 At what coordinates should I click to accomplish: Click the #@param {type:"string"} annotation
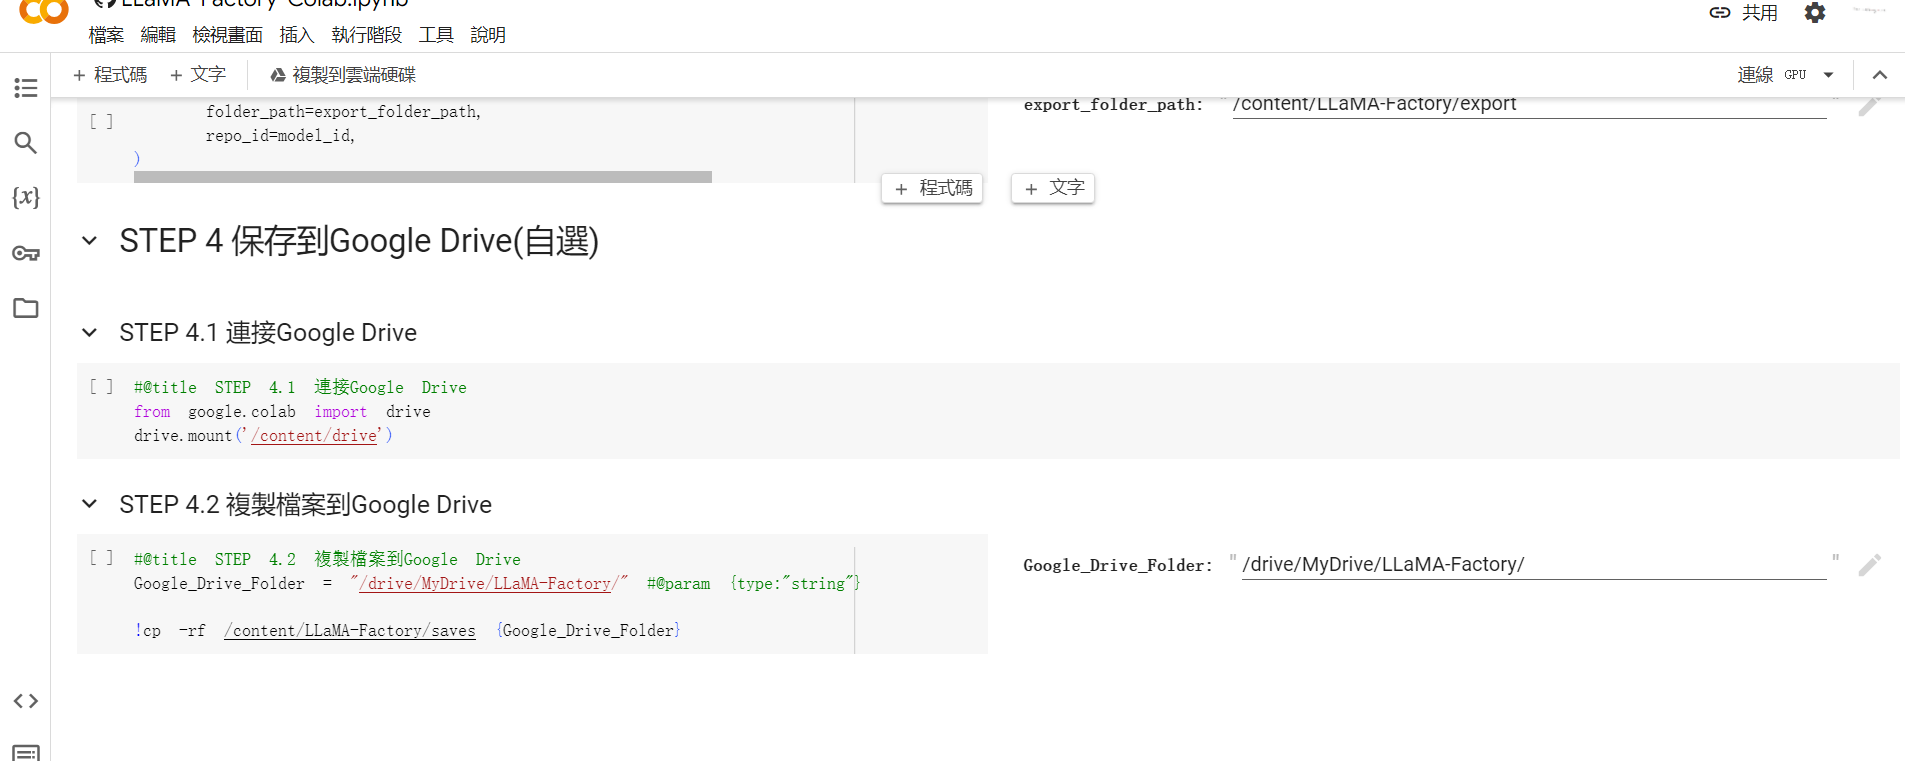pyautogui.click(x=753, y=584)
